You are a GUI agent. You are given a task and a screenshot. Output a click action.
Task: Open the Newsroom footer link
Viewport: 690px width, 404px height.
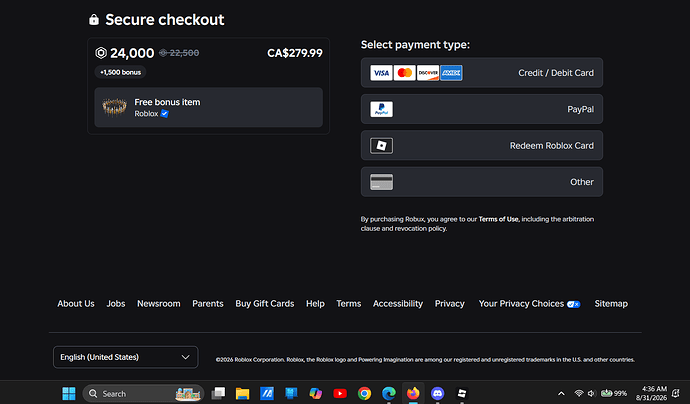(x=158, y=304)
